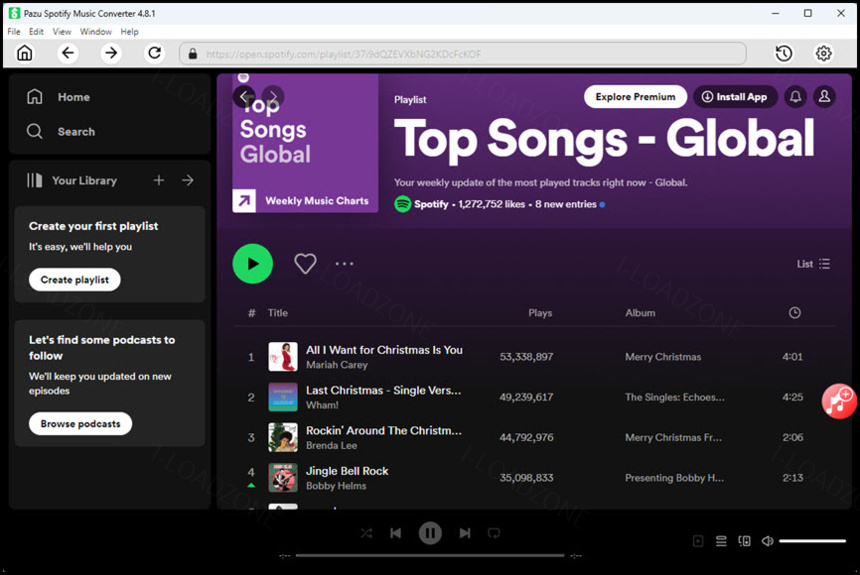Open the List view options dropdown
Viewport: 860px width, 575px height.
point(813,264)
